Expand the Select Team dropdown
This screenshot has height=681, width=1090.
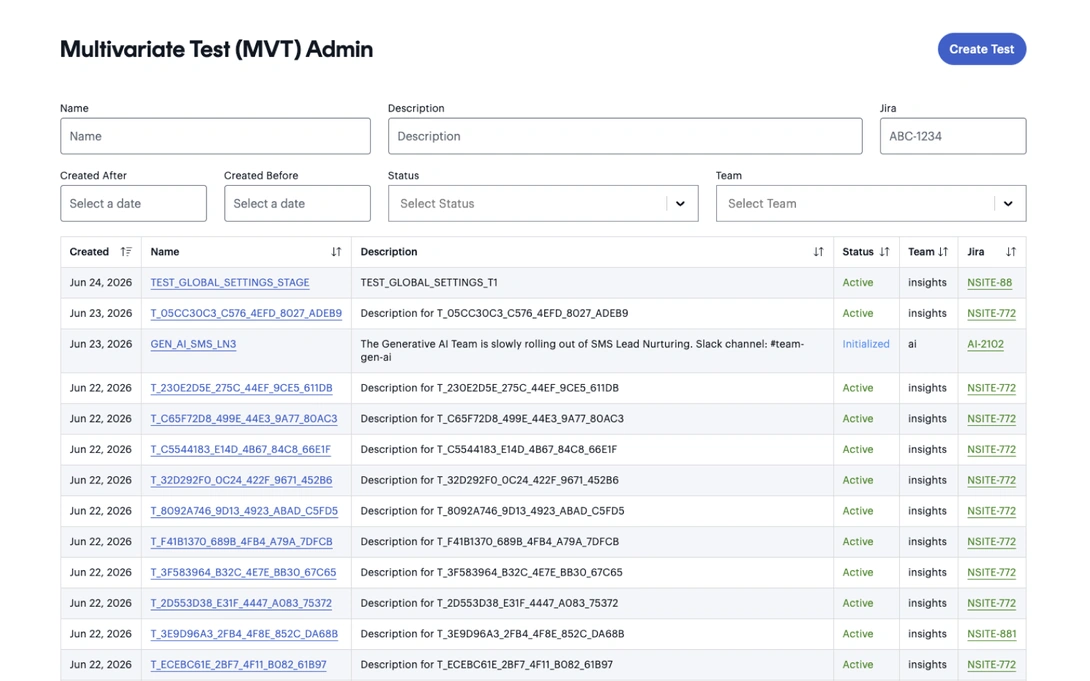click(x=871, y=204)
